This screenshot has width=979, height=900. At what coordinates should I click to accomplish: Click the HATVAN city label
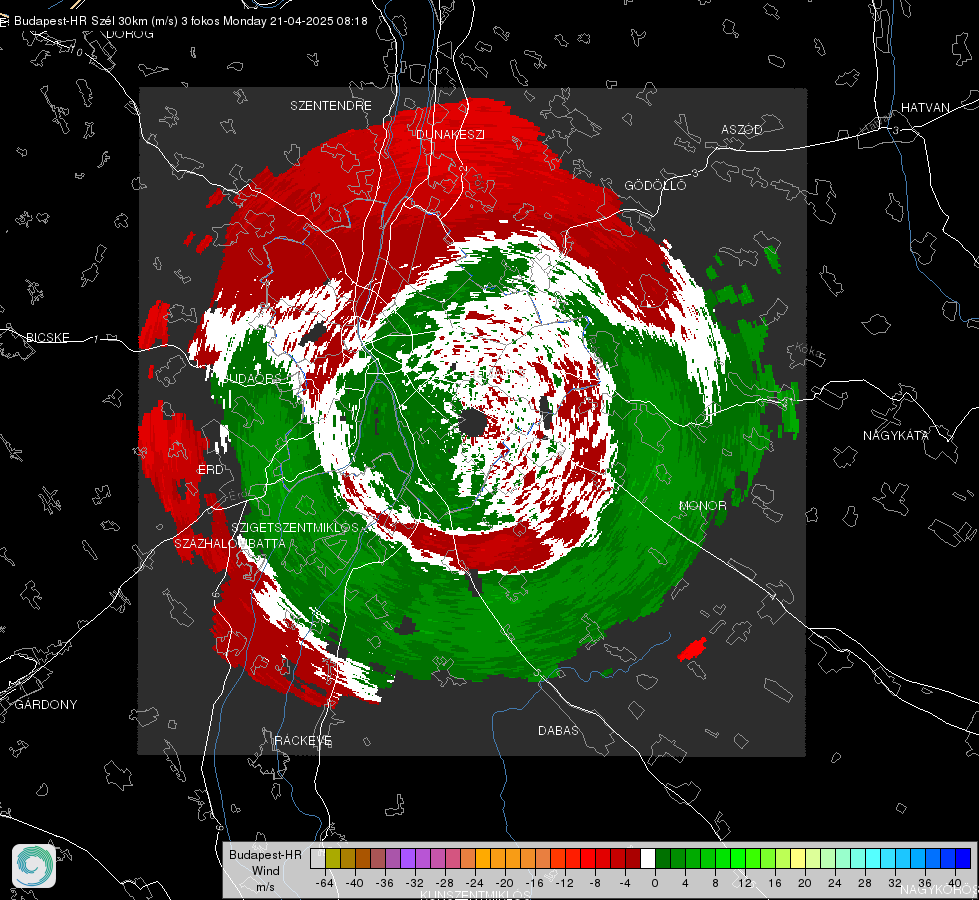(x=925, y=108)
